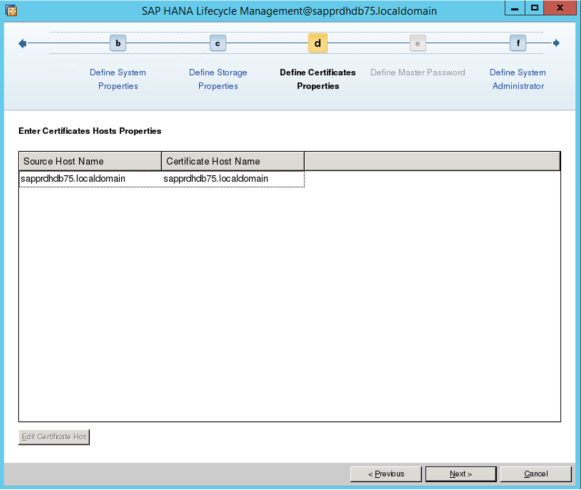Advance with the right roadmap arrow
The height and width of the screenshot is (490, 581).
tap(556, 43)
